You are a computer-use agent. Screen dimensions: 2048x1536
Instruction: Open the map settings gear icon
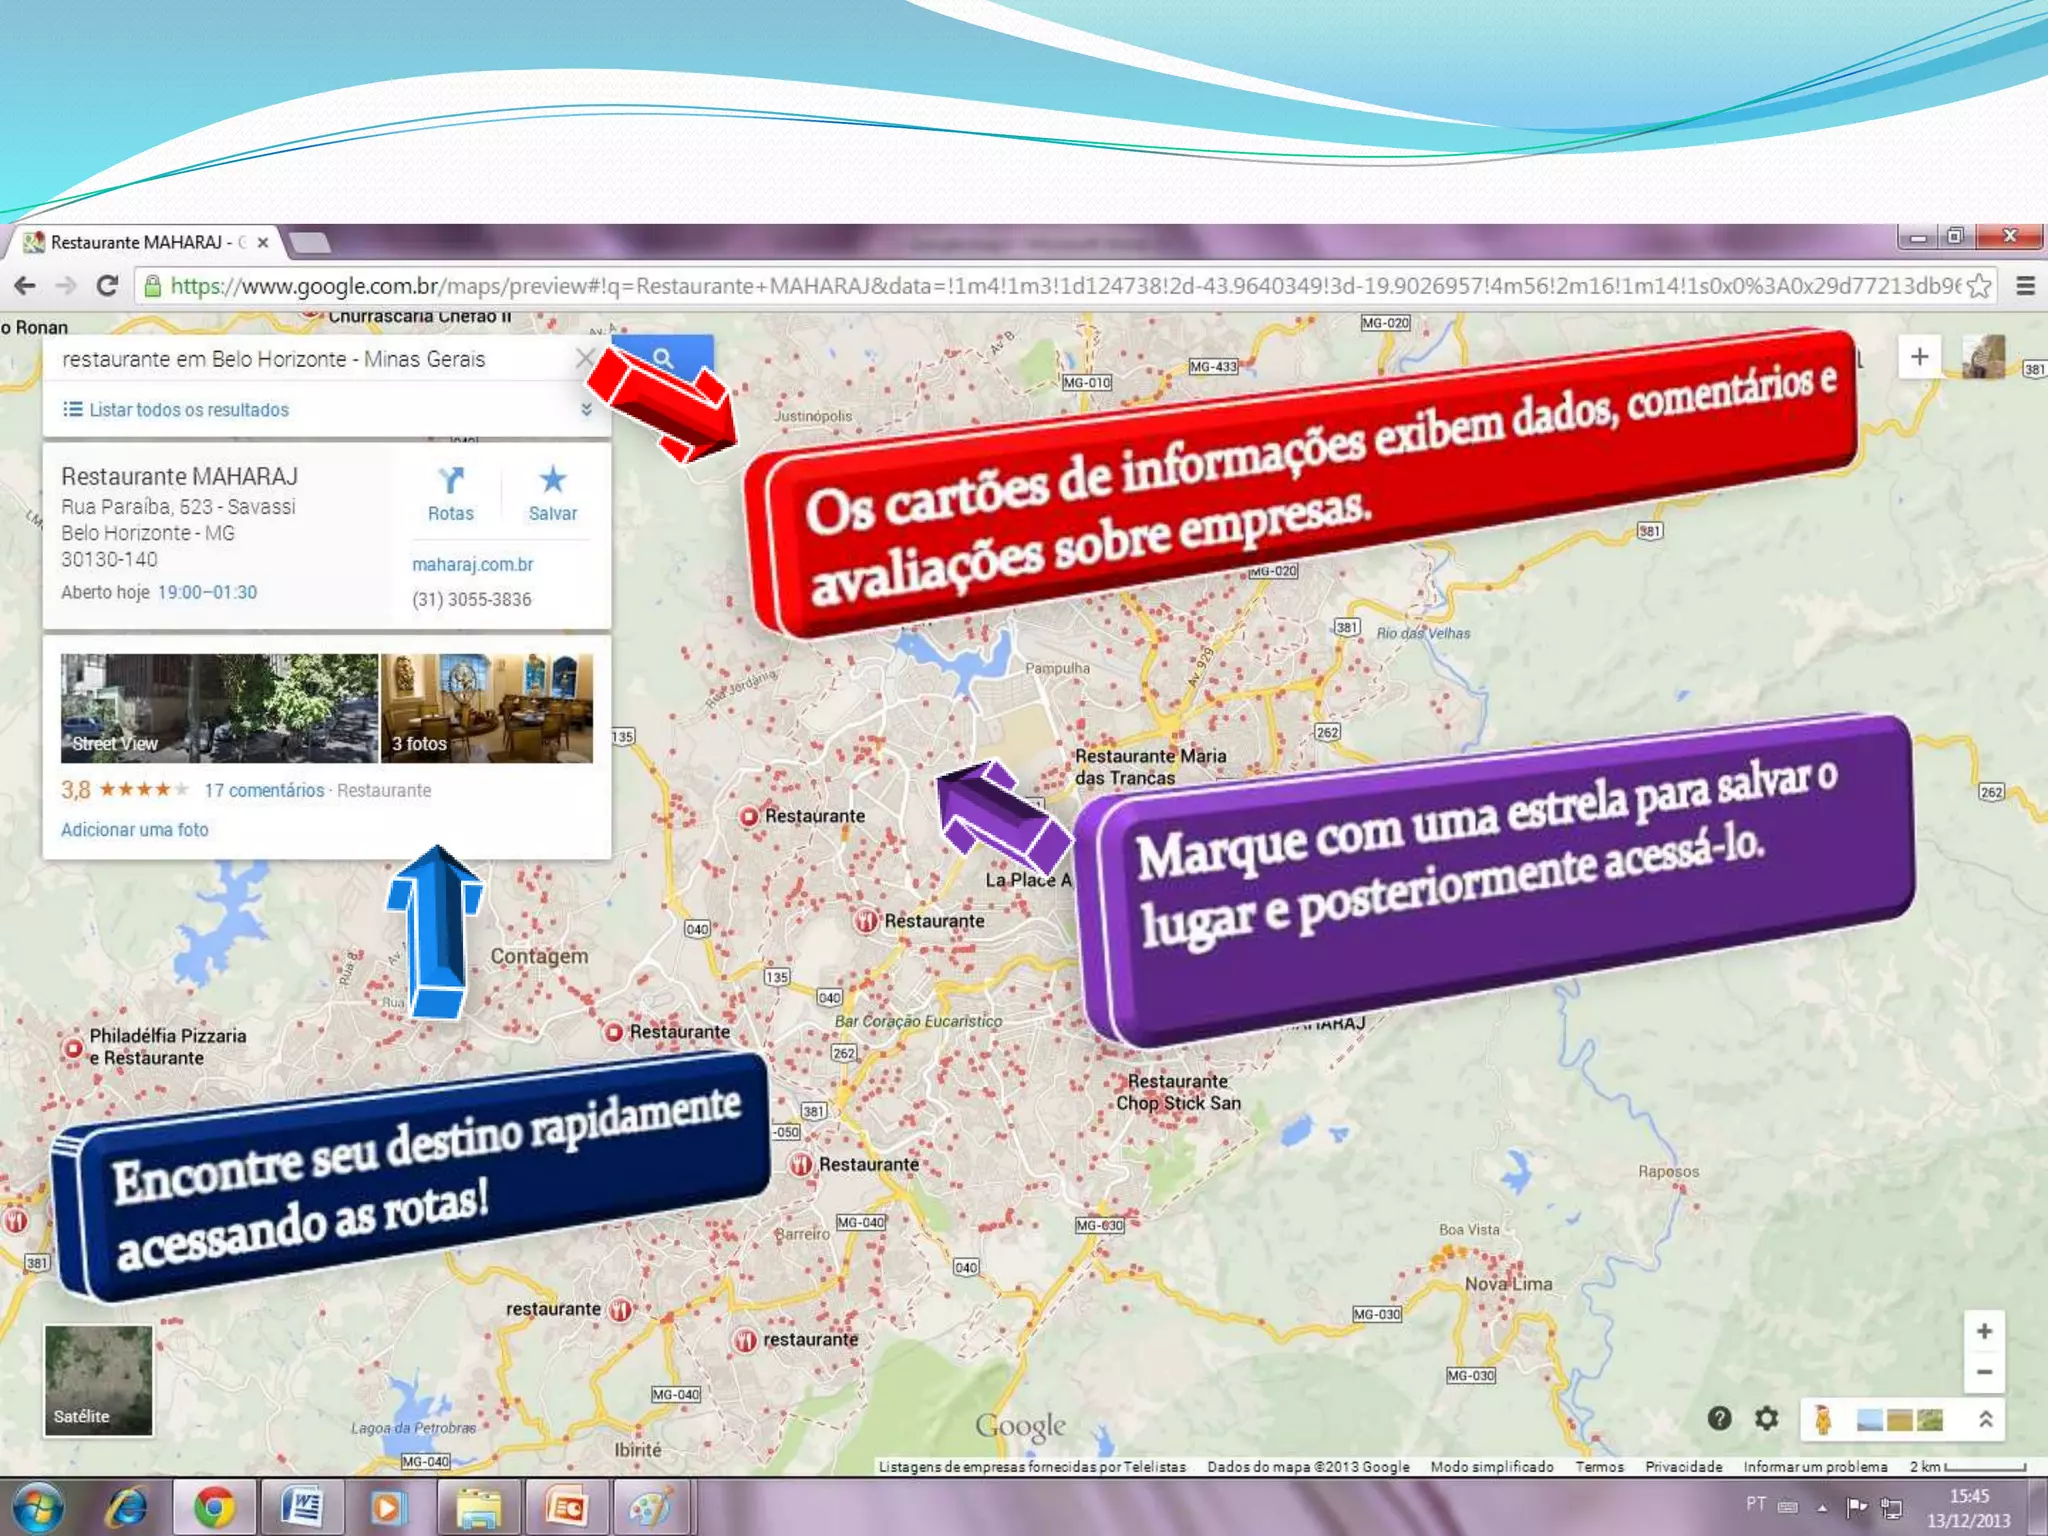pos(1766,1418)
